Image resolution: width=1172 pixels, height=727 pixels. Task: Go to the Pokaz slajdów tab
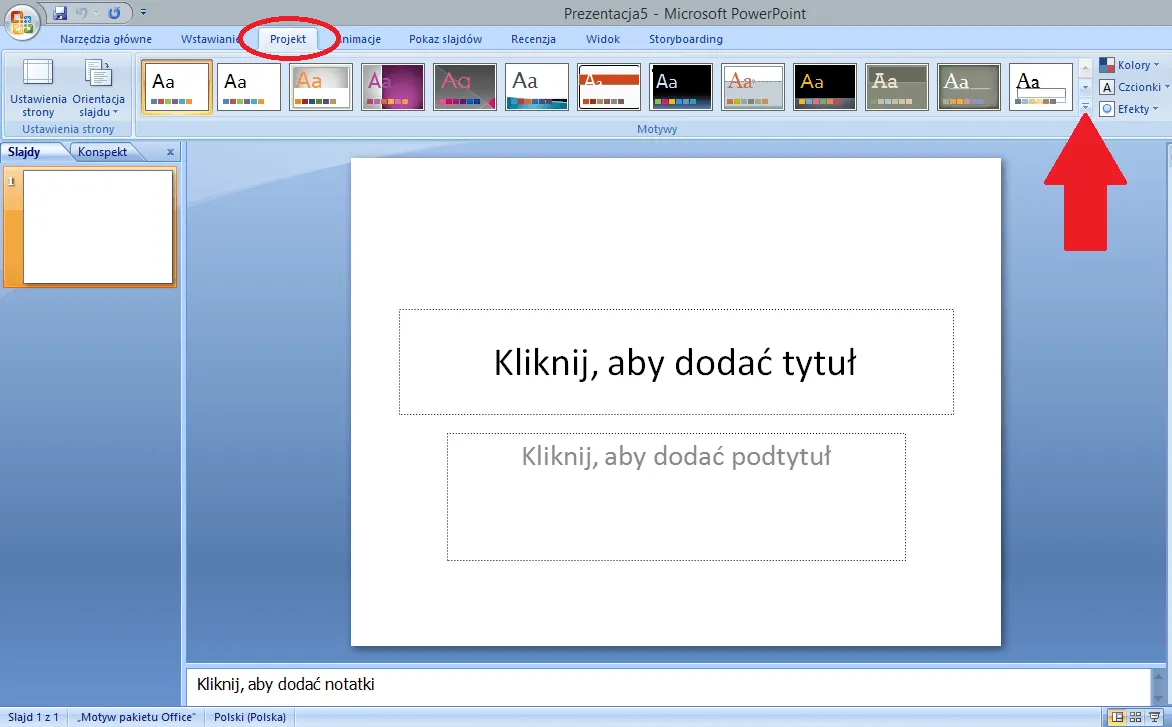[x=445, y=39]
